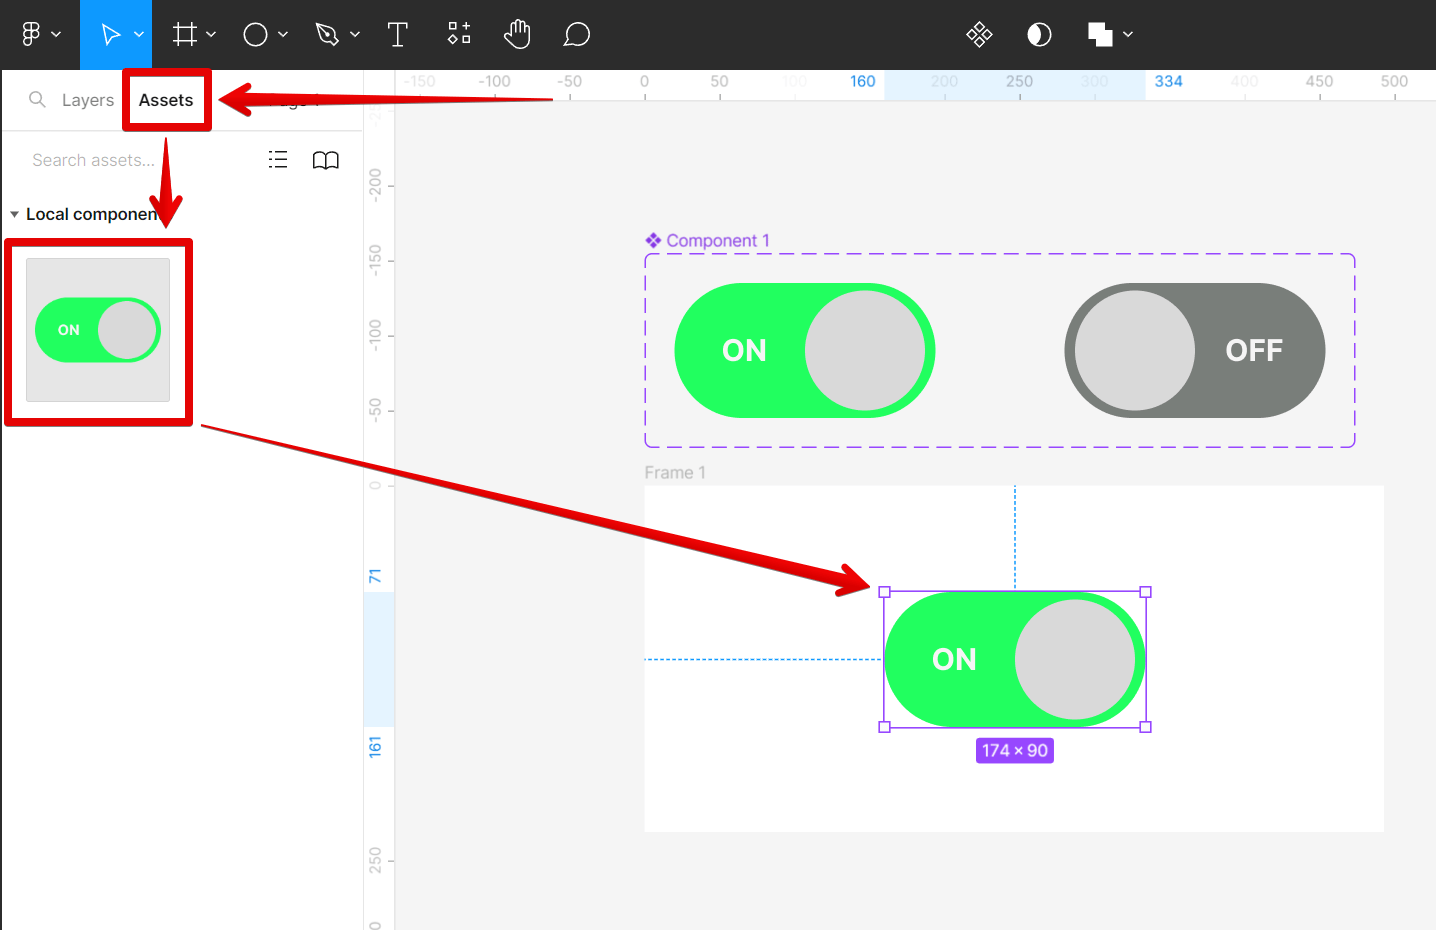The width and height of the screenshot is (1436, 930).
Task: Expand the Move tool dropdown
Action: pos(139,33)
